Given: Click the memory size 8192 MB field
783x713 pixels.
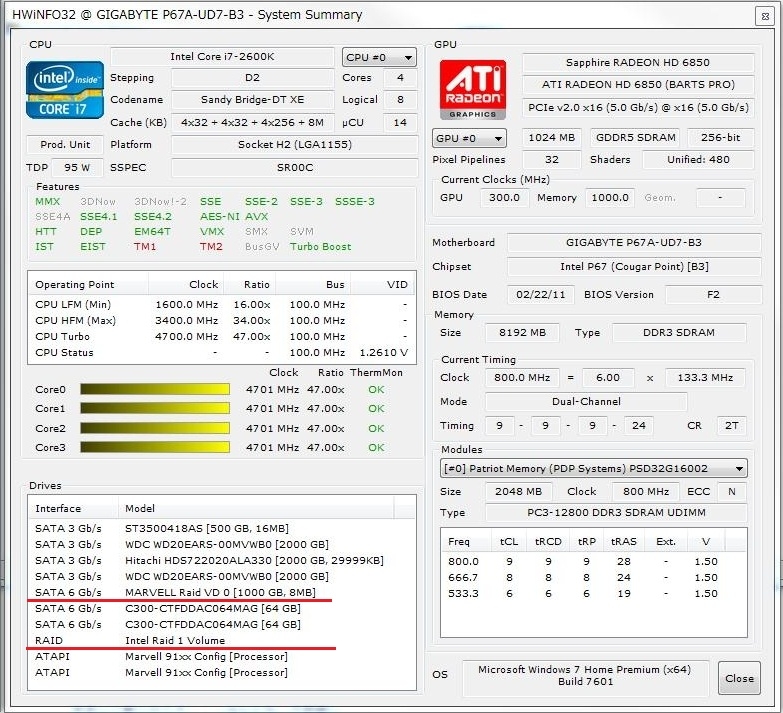Looking at the screenshot, I should click(522, 333).
